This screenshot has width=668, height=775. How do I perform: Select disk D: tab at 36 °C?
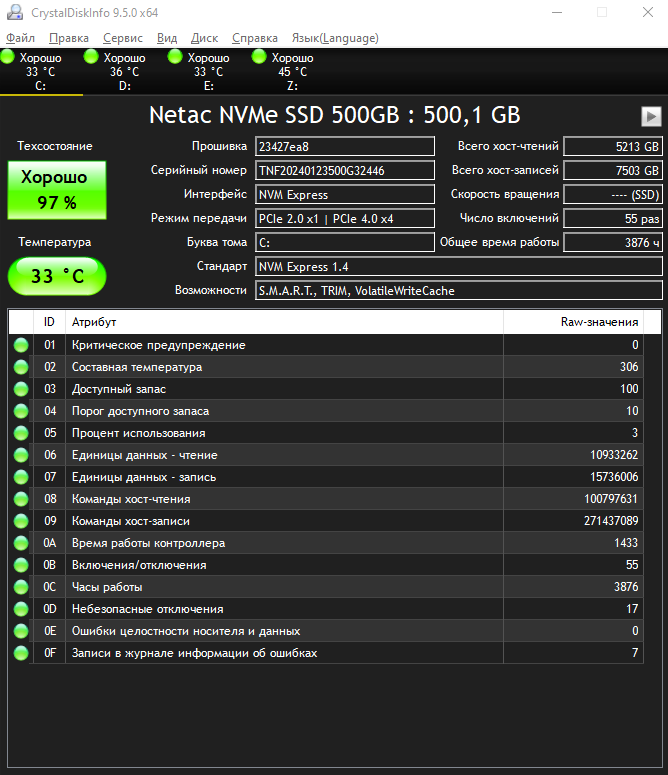pyautogui.click(x=125, y=72)
